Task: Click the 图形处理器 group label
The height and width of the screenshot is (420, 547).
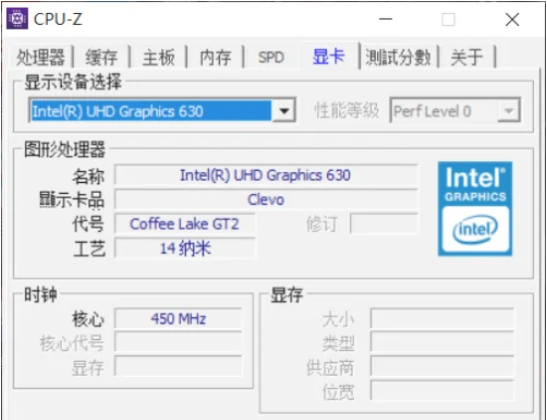Action: (x=65, y=149)
